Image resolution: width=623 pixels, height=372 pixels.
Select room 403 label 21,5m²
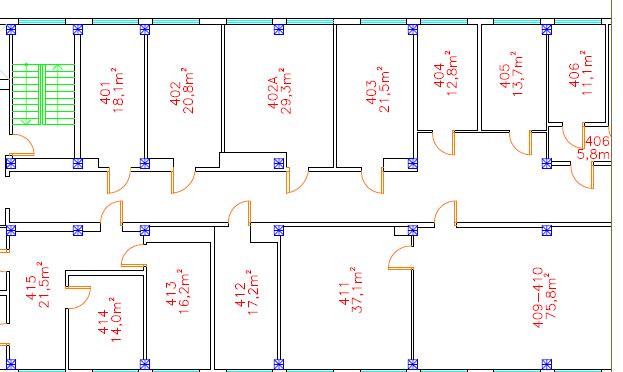(x=377, y=90)
